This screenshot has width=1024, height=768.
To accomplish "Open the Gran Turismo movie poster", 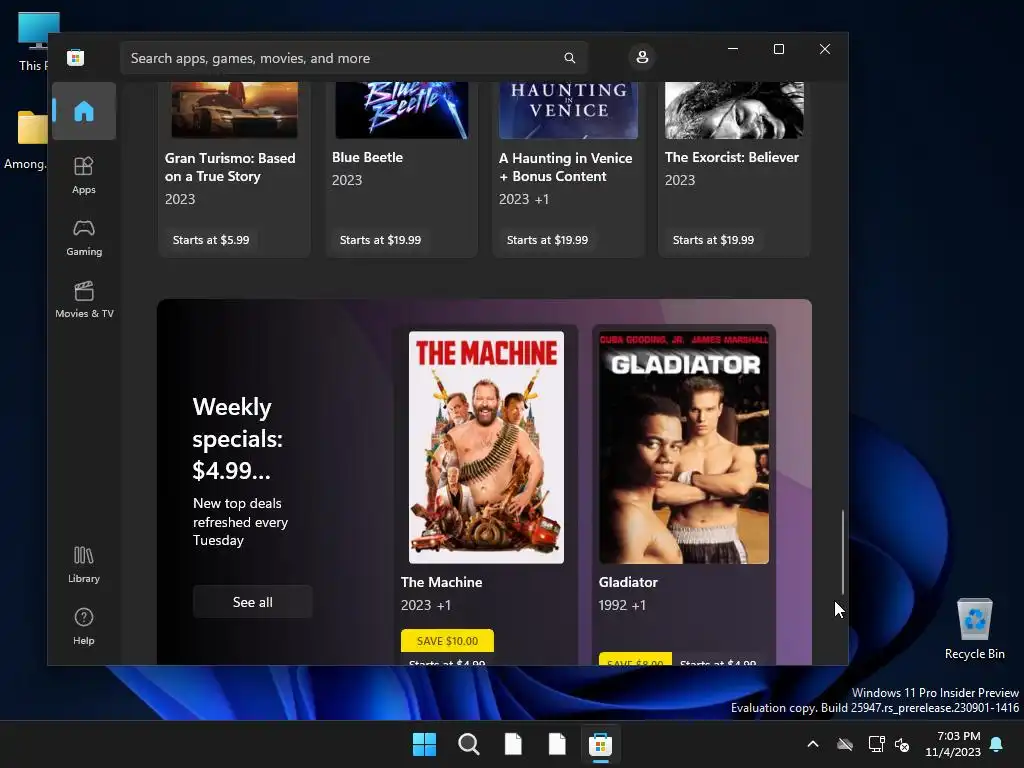I will tap(234, 110).
